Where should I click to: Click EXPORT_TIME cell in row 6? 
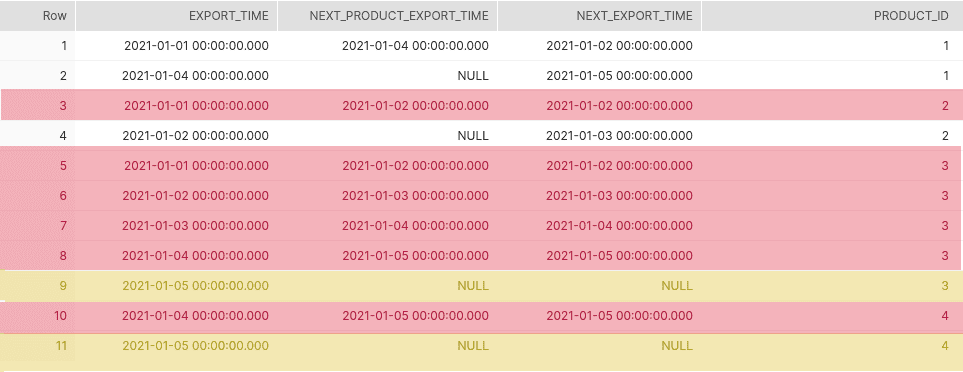point(195,196)
